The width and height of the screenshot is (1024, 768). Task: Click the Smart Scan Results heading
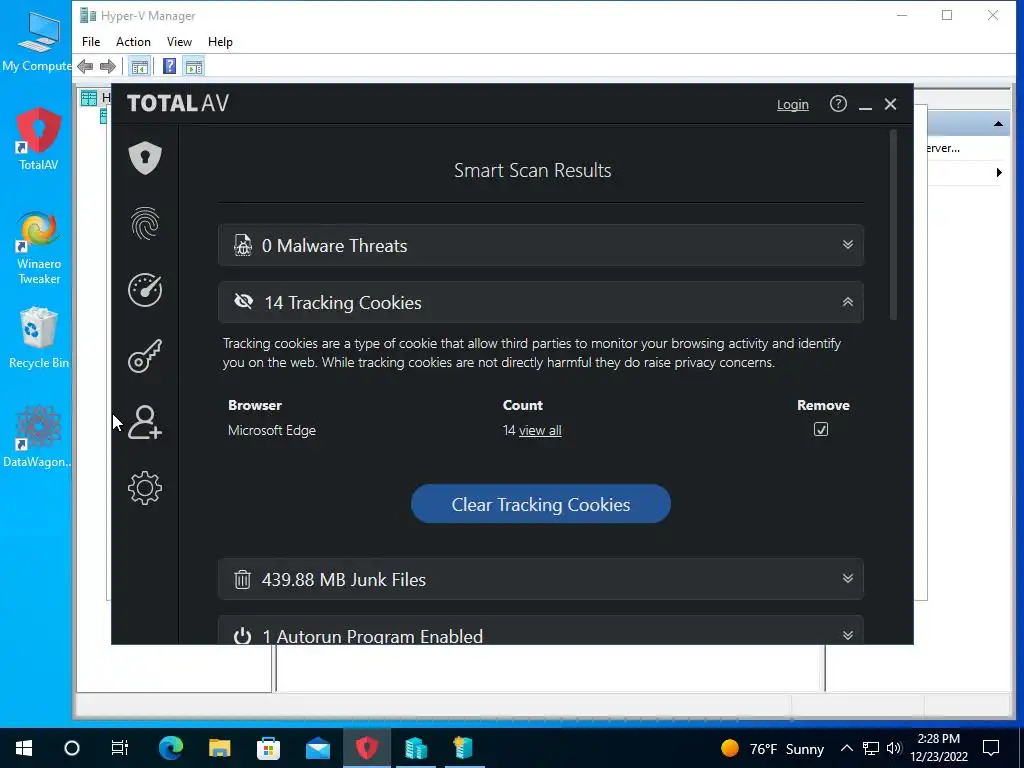pyautogui.click(x=532, y=170)
